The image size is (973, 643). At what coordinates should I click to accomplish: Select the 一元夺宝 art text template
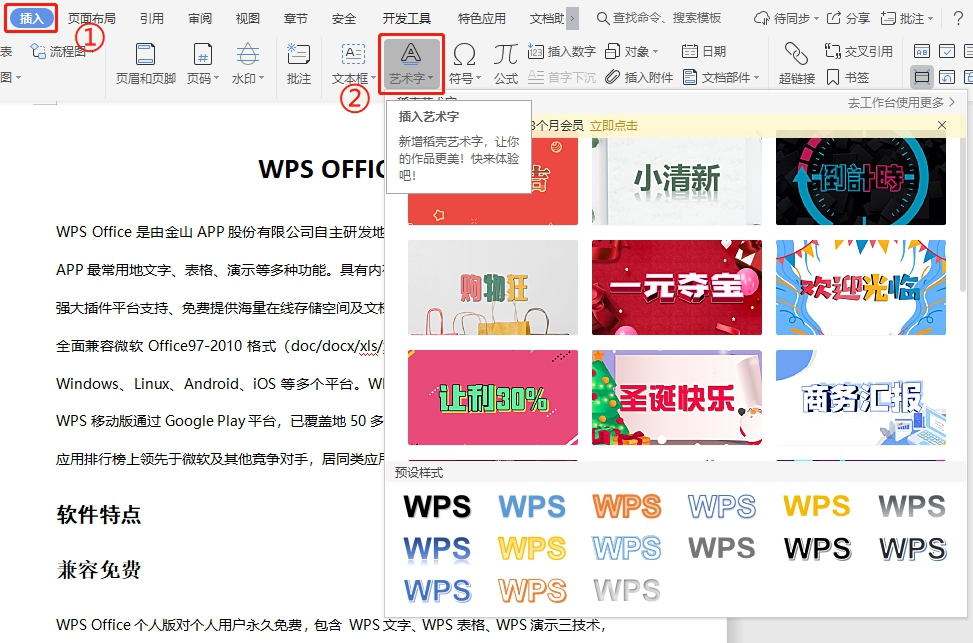676,287
